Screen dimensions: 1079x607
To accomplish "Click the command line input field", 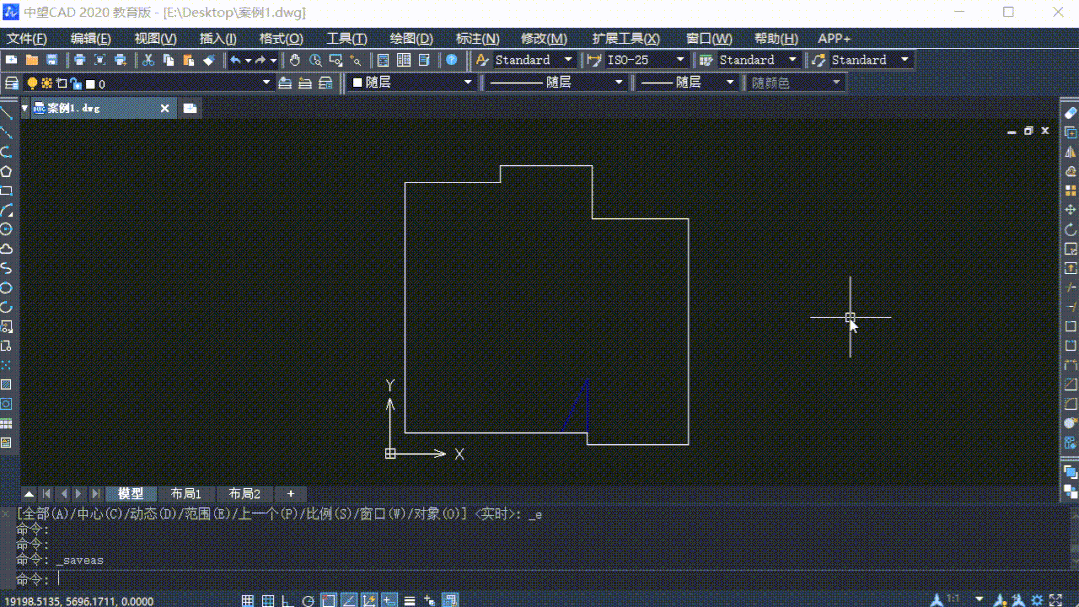I will [x=544, y=579].
